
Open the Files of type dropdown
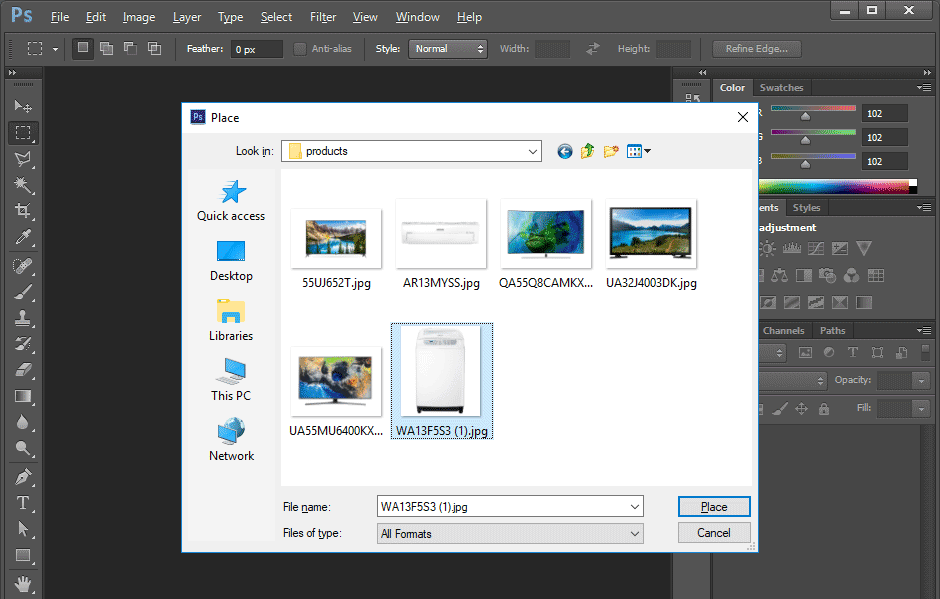[x=633, y=533]
